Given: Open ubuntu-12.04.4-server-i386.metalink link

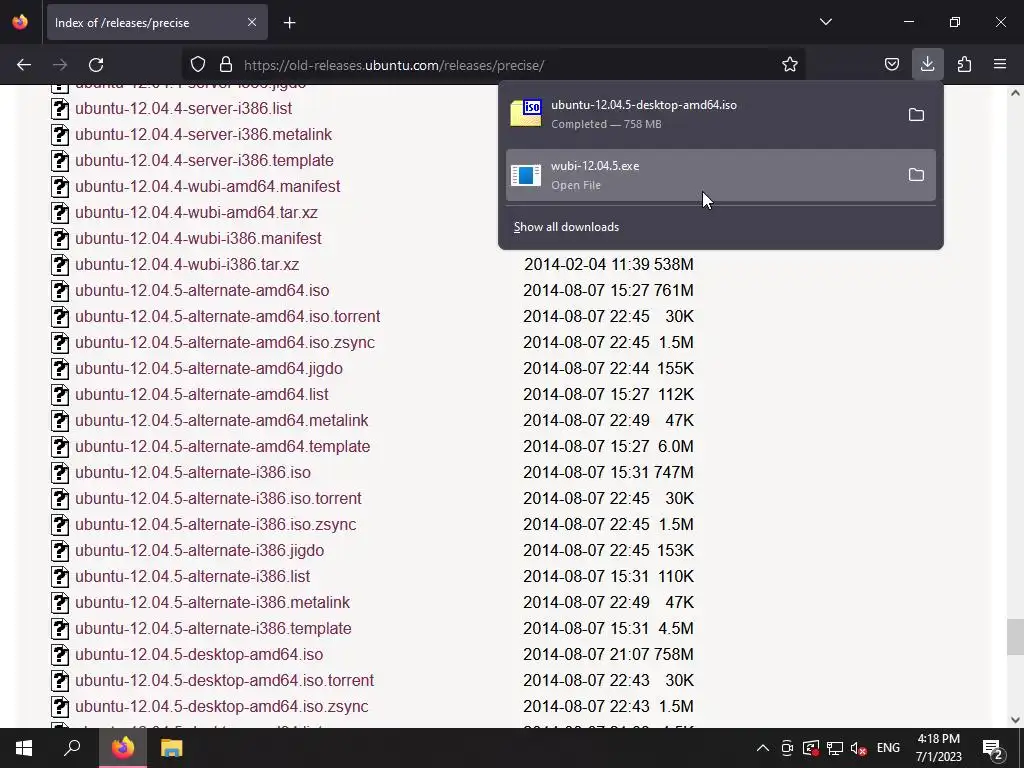Looking at the screenshot, I should tap(203, 135).
